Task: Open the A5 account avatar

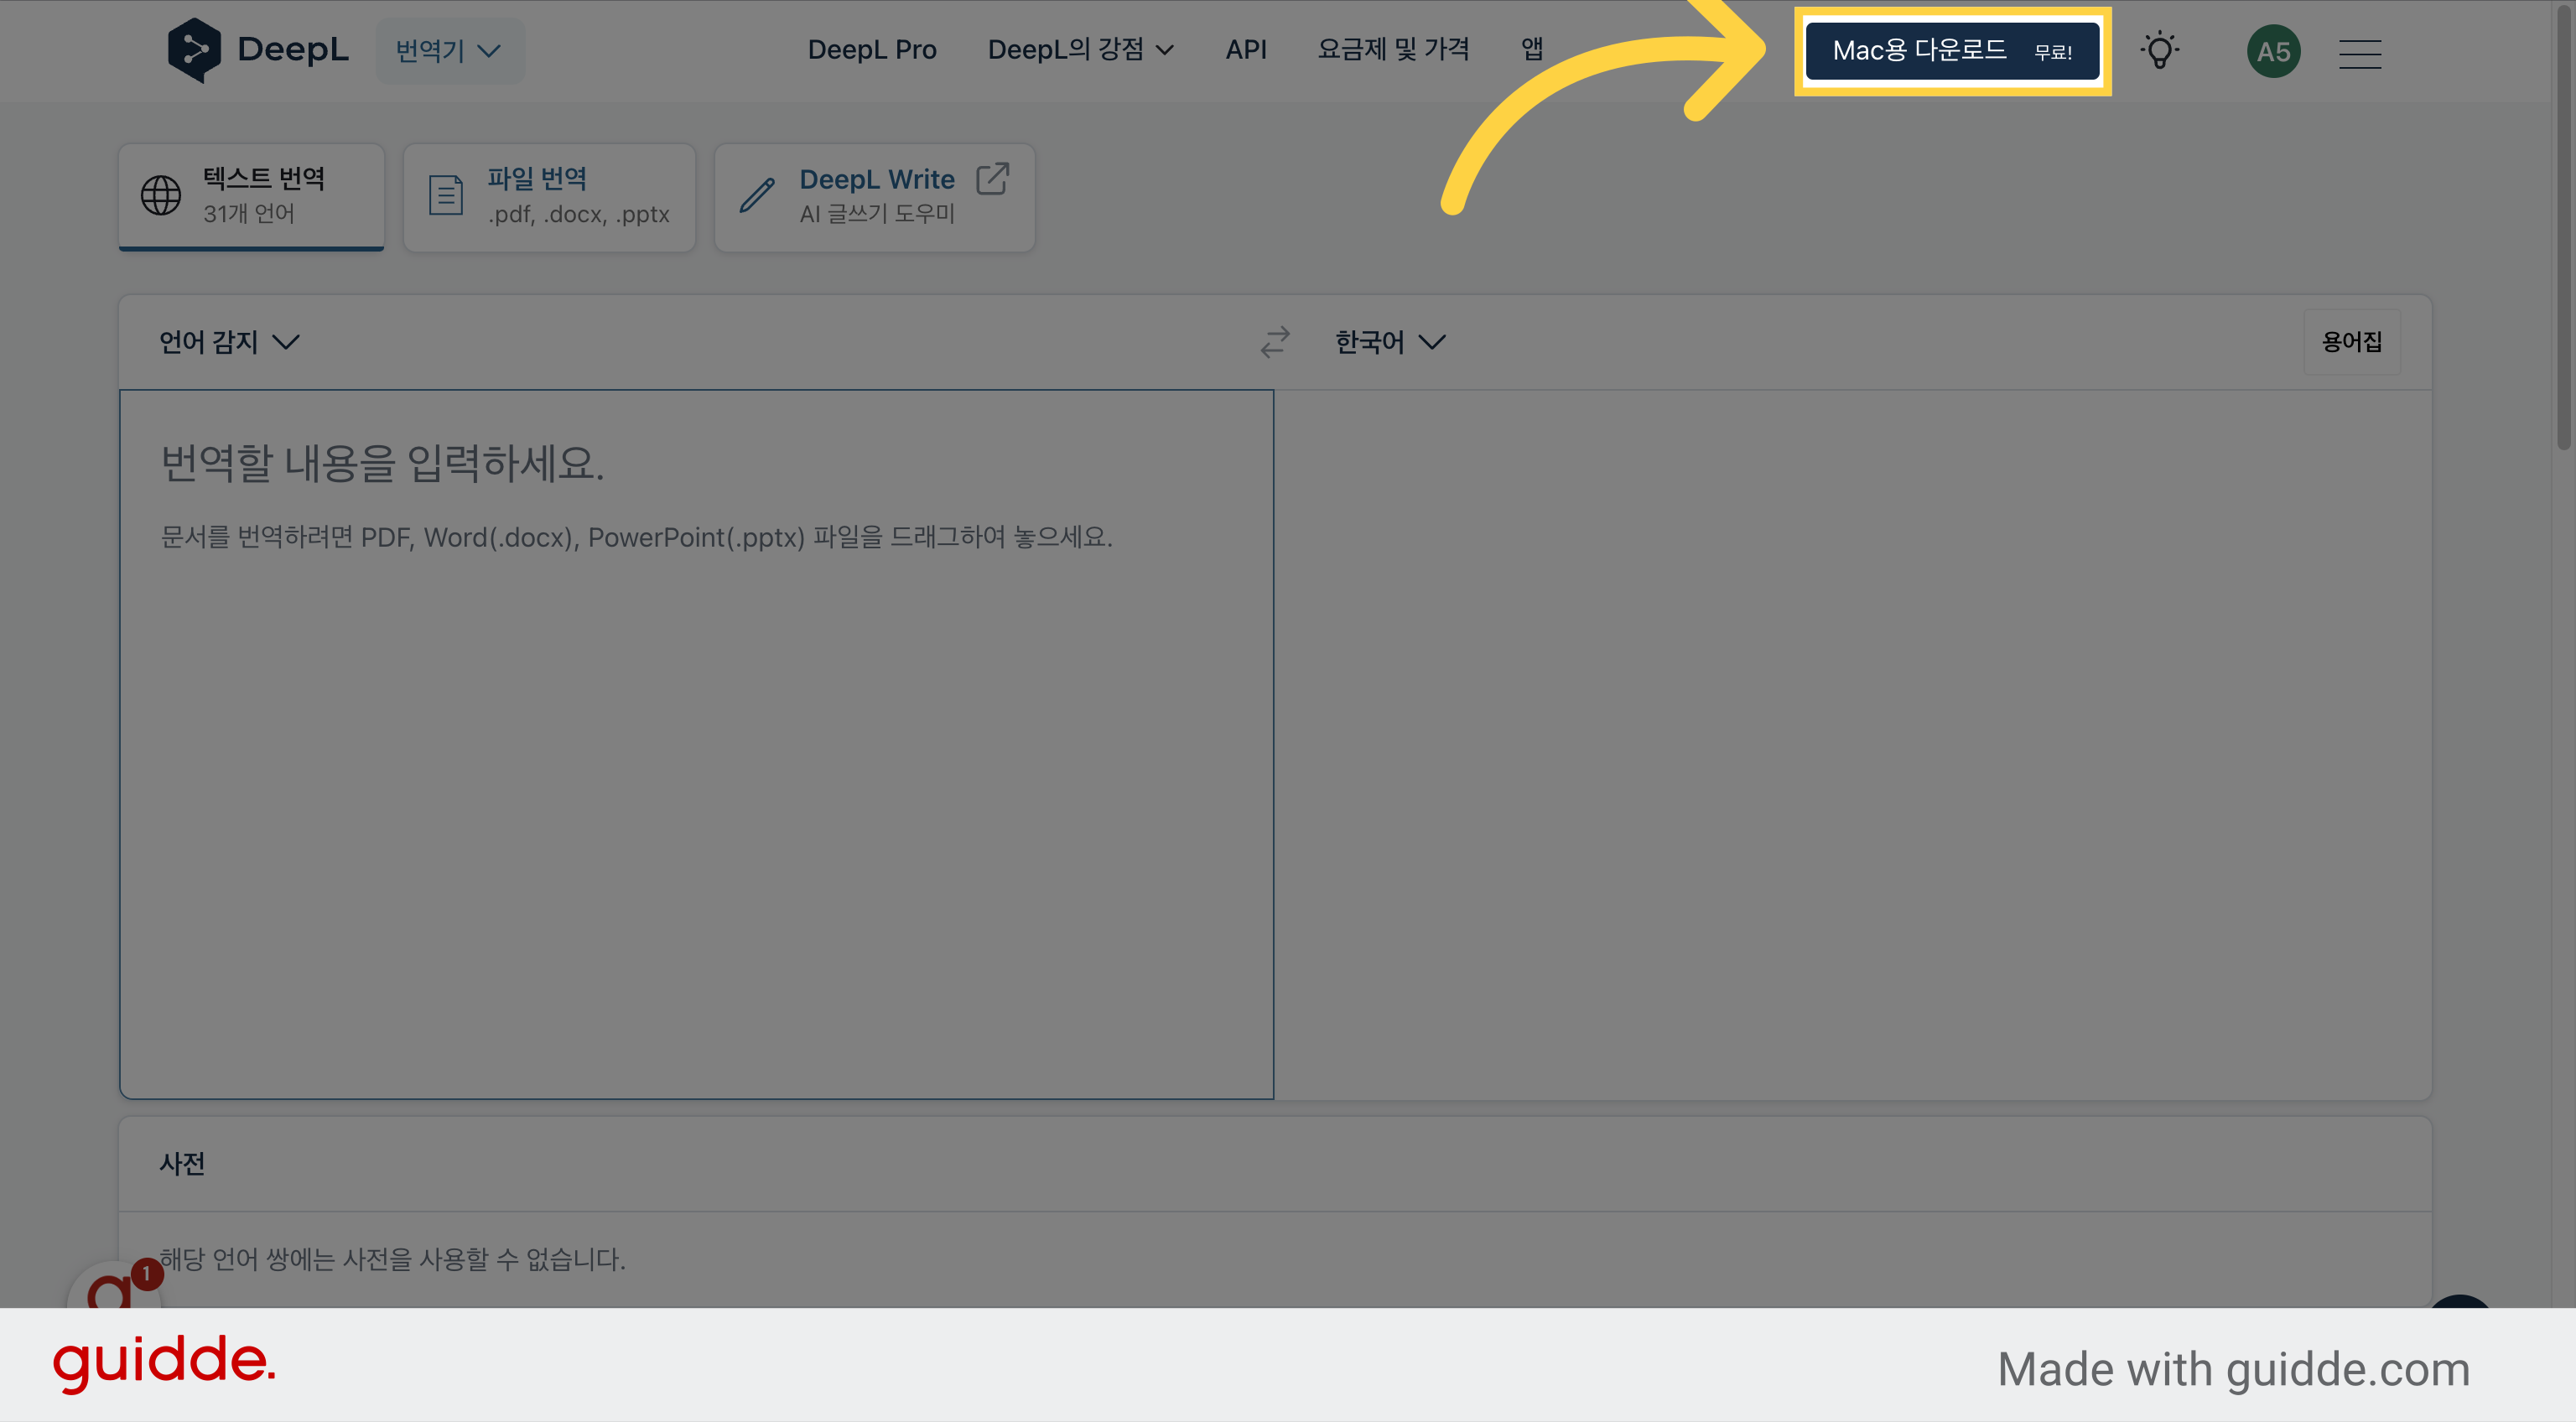Action: pyautogui.click(x=2274, y=51)
